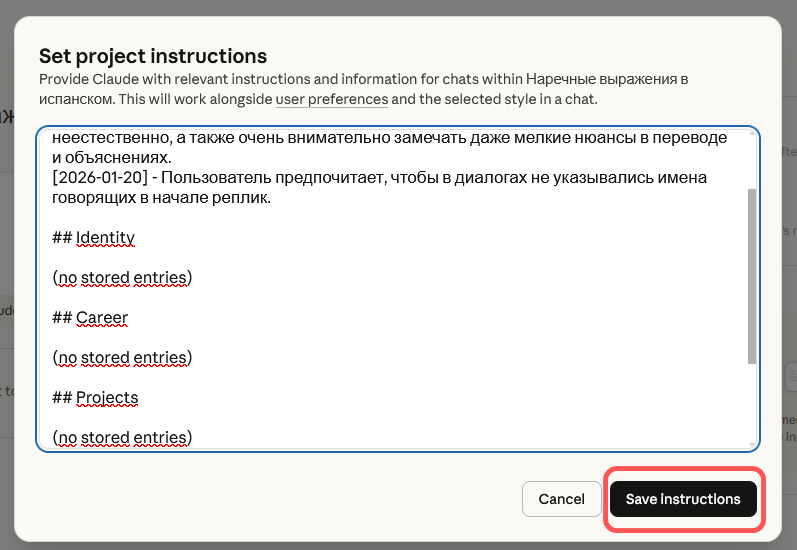Open the user preferences link

tap(332, 100)
